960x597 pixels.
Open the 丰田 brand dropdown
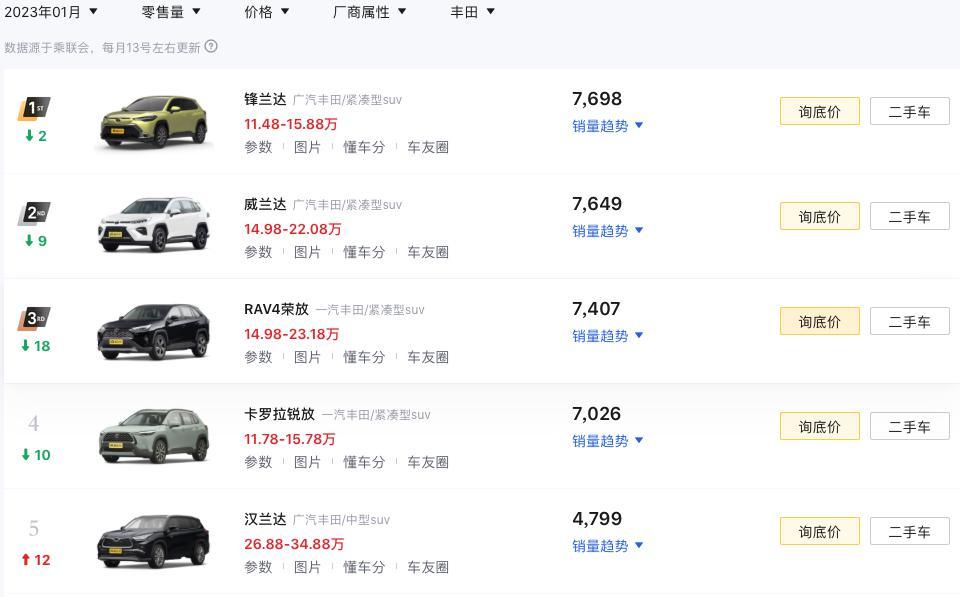pyautogui.click(x=472, y=12)
